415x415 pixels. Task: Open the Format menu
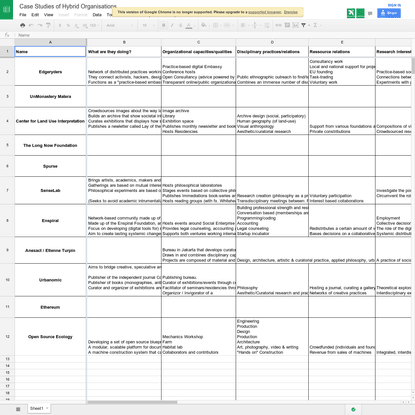pyautogui.click(x=80, y=15)
